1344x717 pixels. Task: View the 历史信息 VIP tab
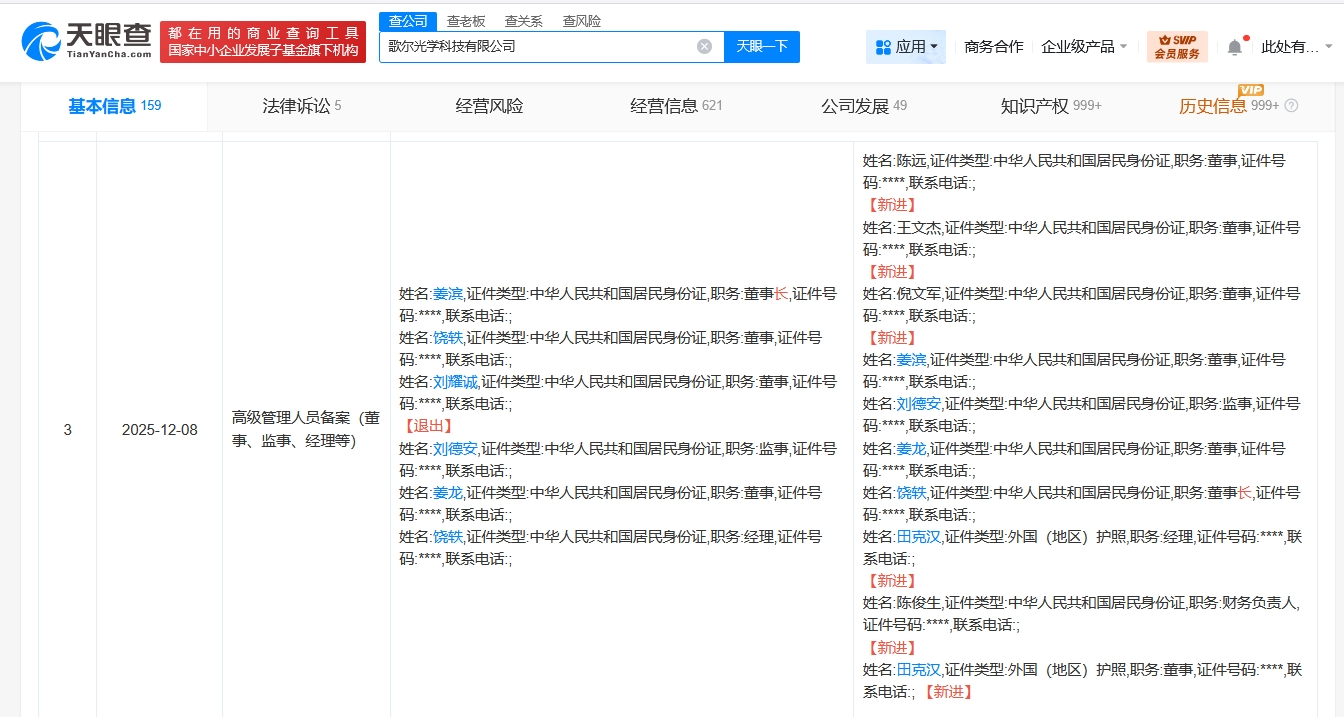point(1212,106)
